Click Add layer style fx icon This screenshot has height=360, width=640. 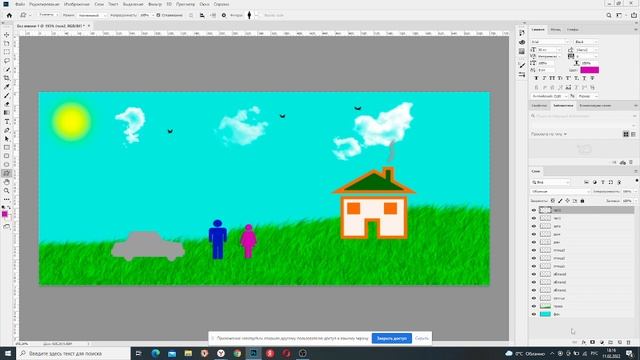(584, 342)
